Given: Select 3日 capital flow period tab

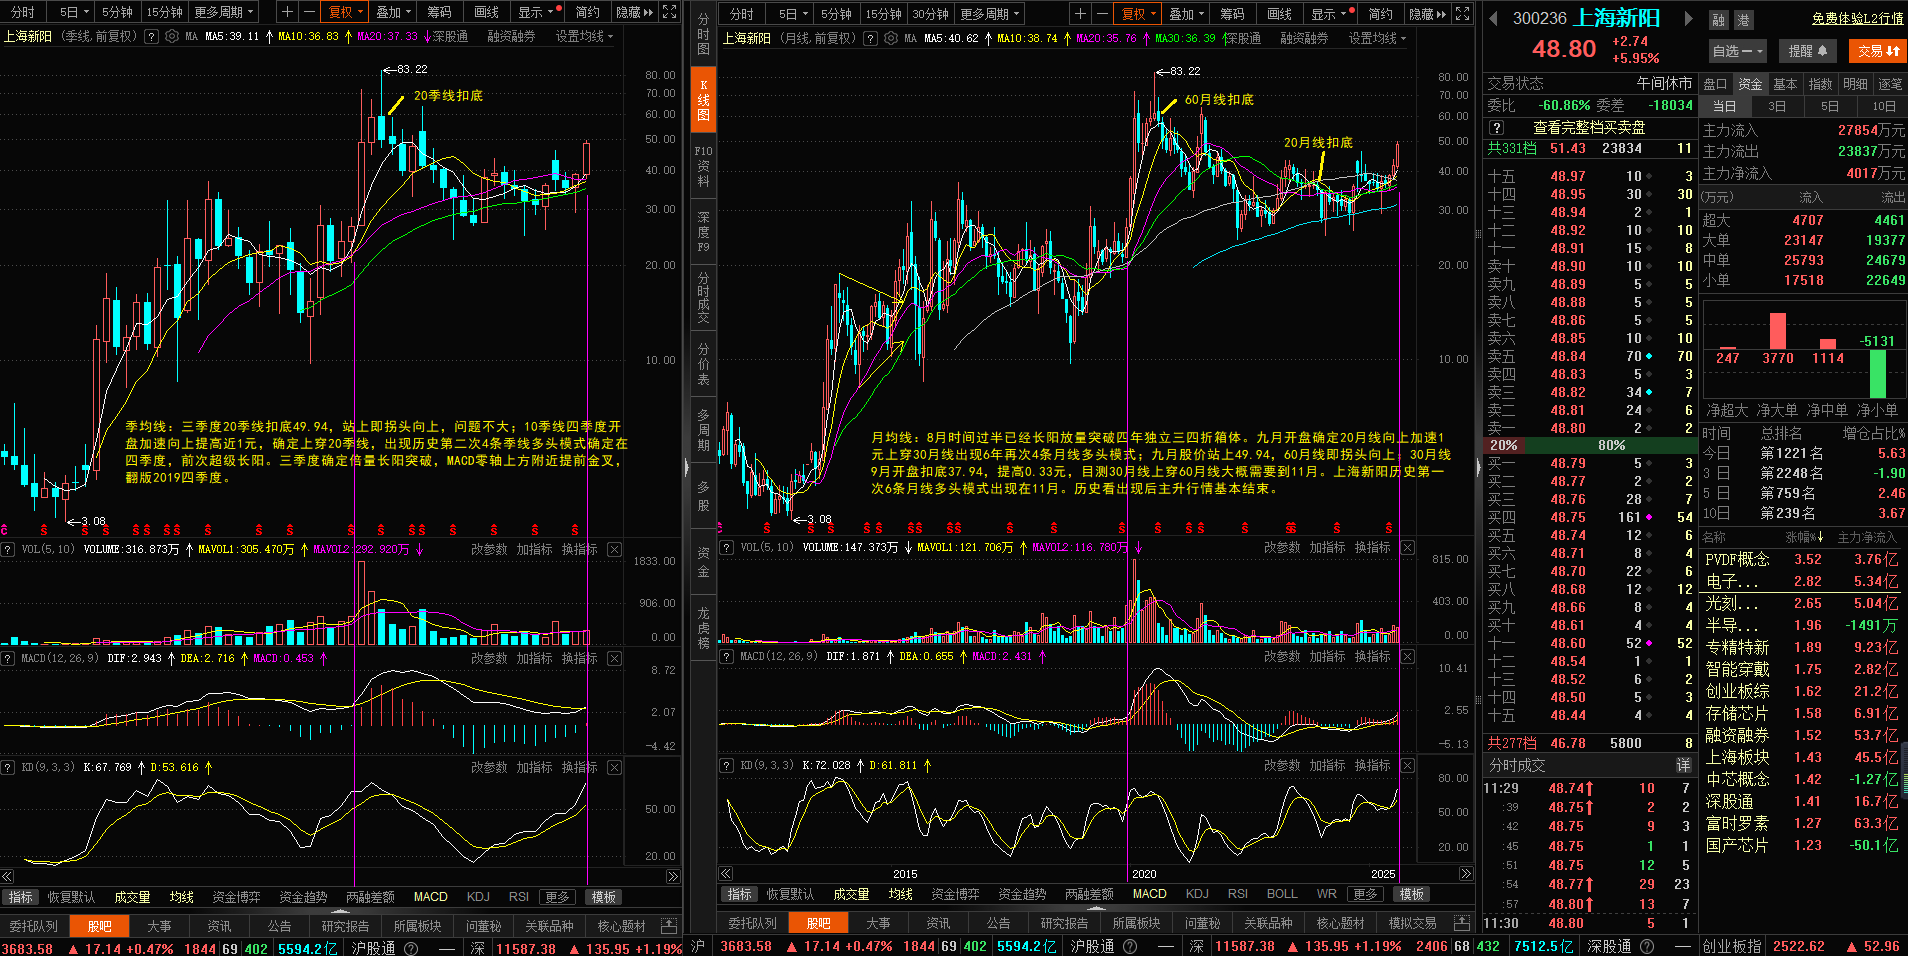Looking at the screenshot, I should click(x=1777, y=106).
